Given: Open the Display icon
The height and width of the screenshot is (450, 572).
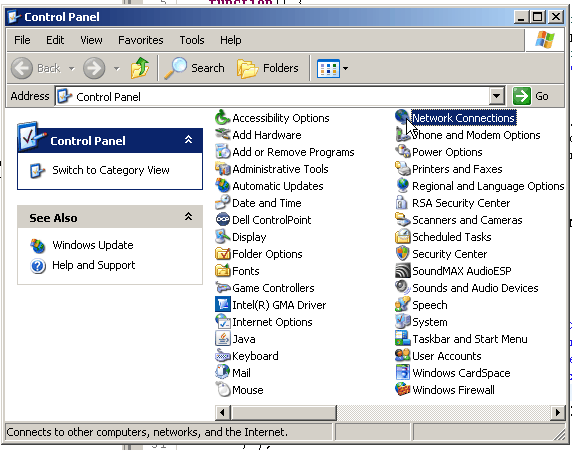Looking at the screenshot, I should 222,237.
